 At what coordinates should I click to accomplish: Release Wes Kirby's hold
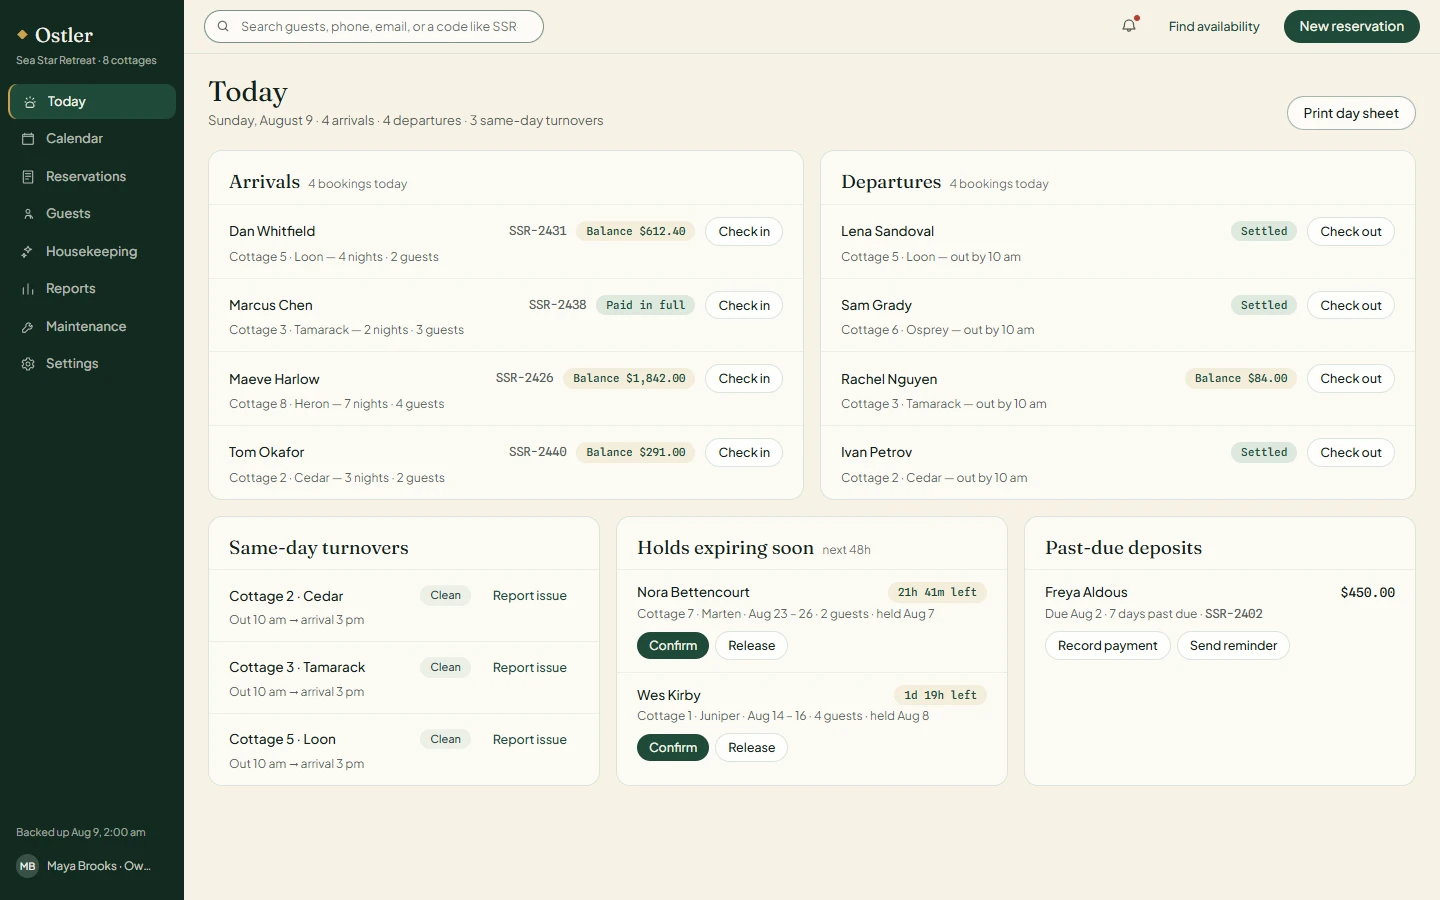752,748
